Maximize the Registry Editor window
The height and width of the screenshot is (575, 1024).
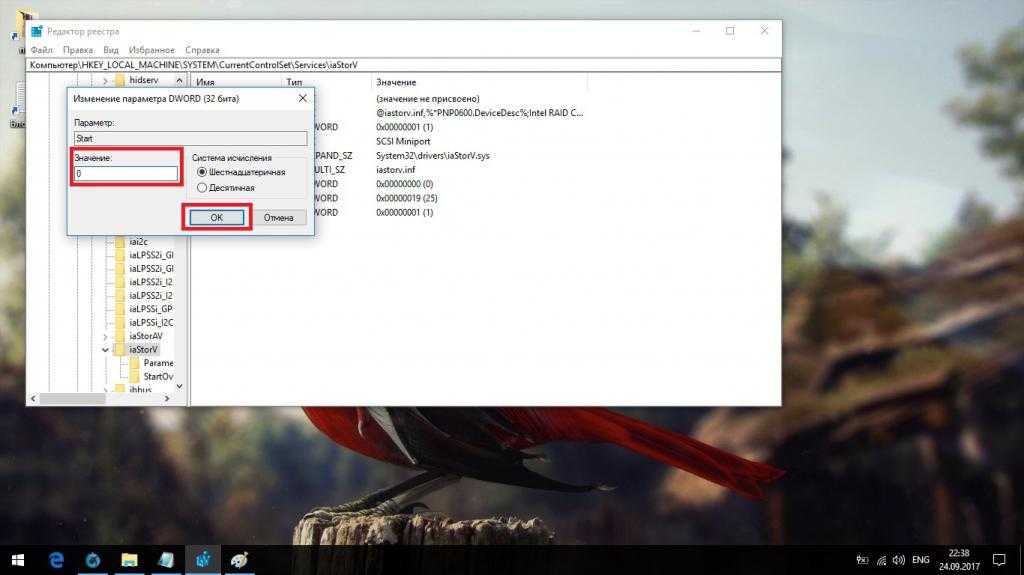730,31
